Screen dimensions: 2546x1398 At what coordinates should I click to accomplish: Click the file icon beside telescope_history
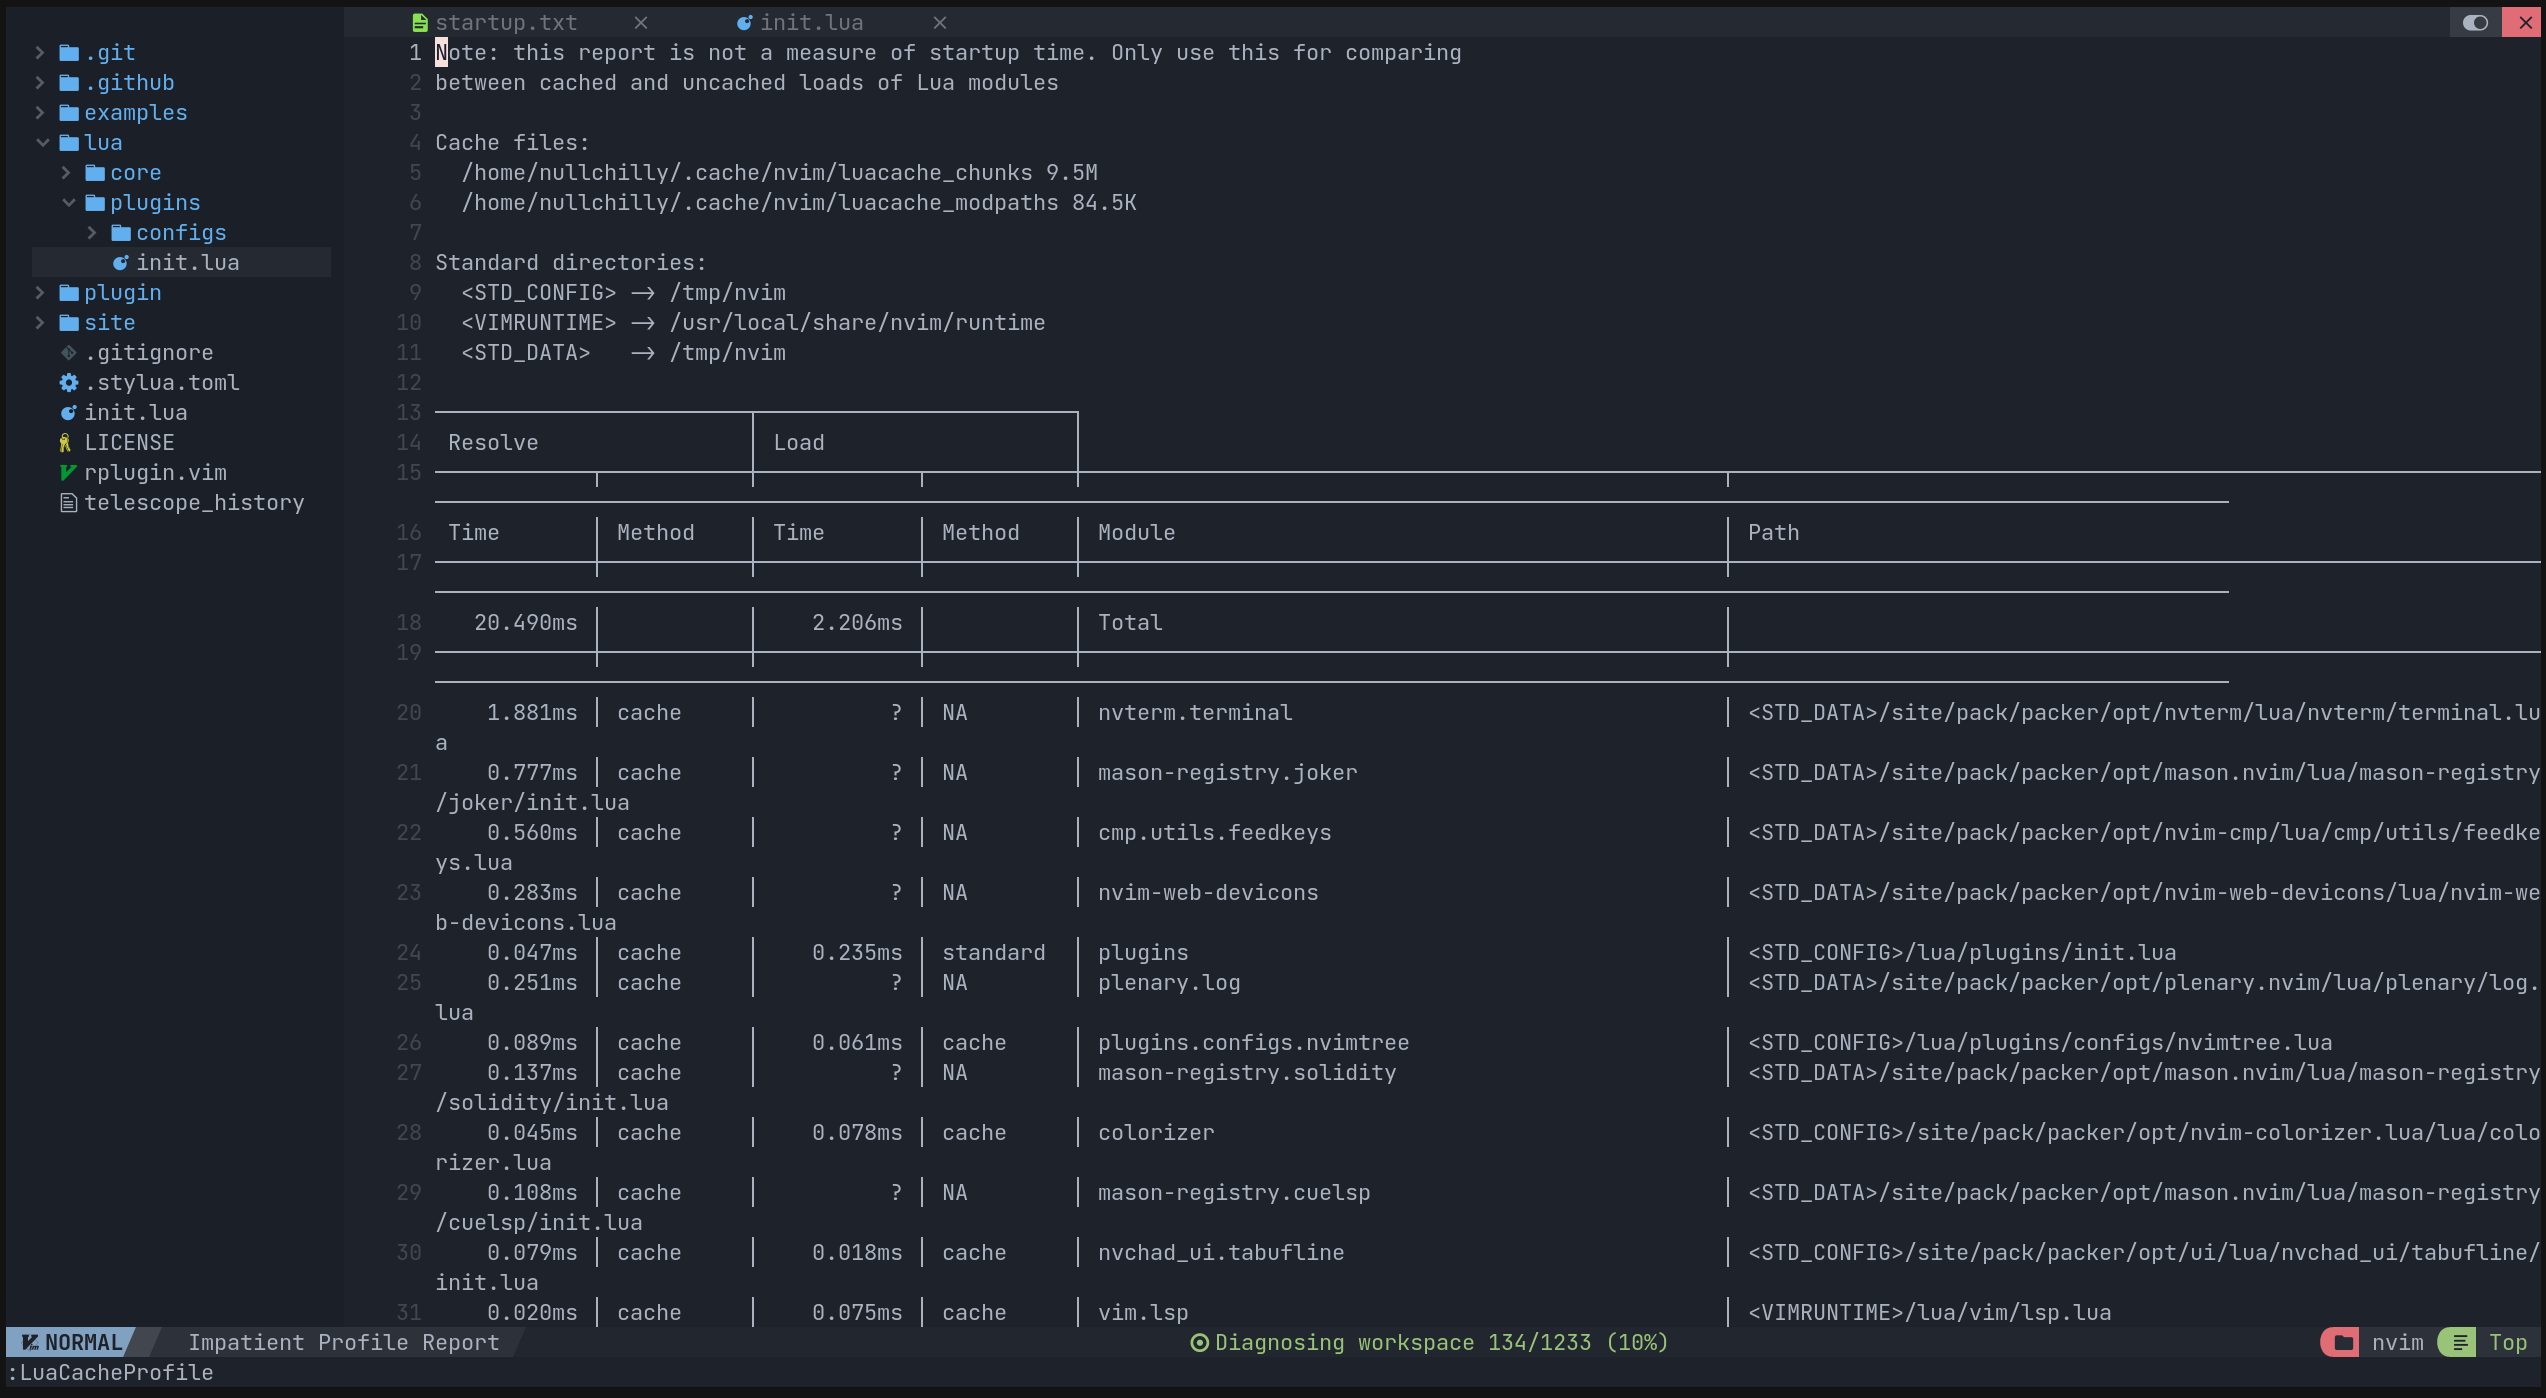[67, 502]
